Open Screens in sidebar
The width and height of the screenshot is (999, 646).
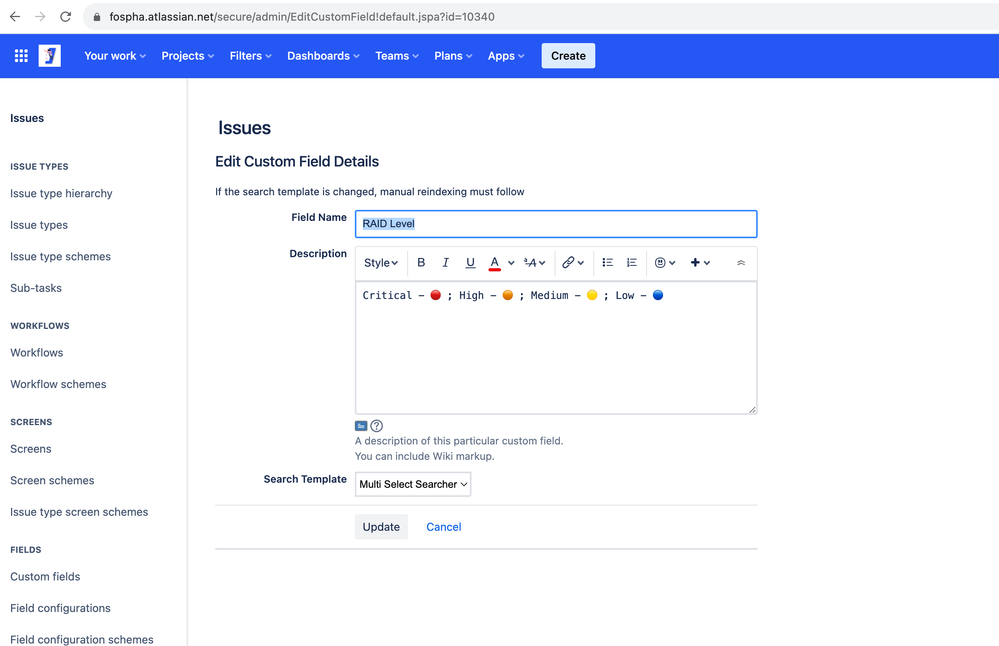[31, 449]
